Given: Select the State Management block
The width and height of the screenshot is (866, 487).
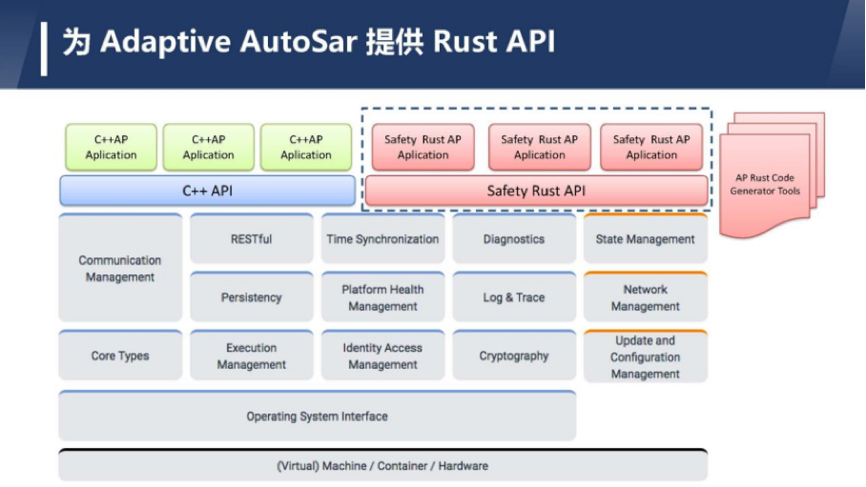Looking at the screenshot, I should (x=645, y=239).
